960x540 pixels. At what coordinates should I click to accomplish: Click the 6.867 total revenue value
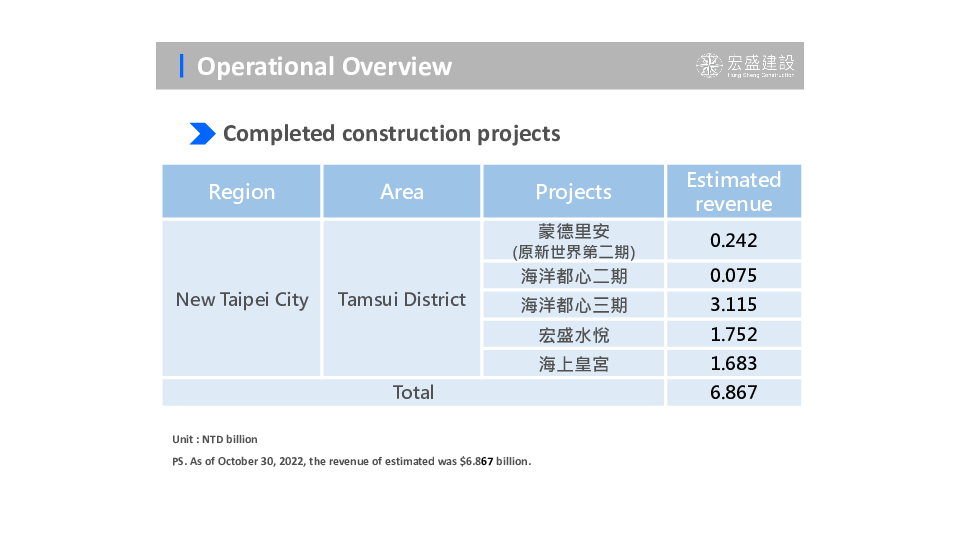[733, 392]
